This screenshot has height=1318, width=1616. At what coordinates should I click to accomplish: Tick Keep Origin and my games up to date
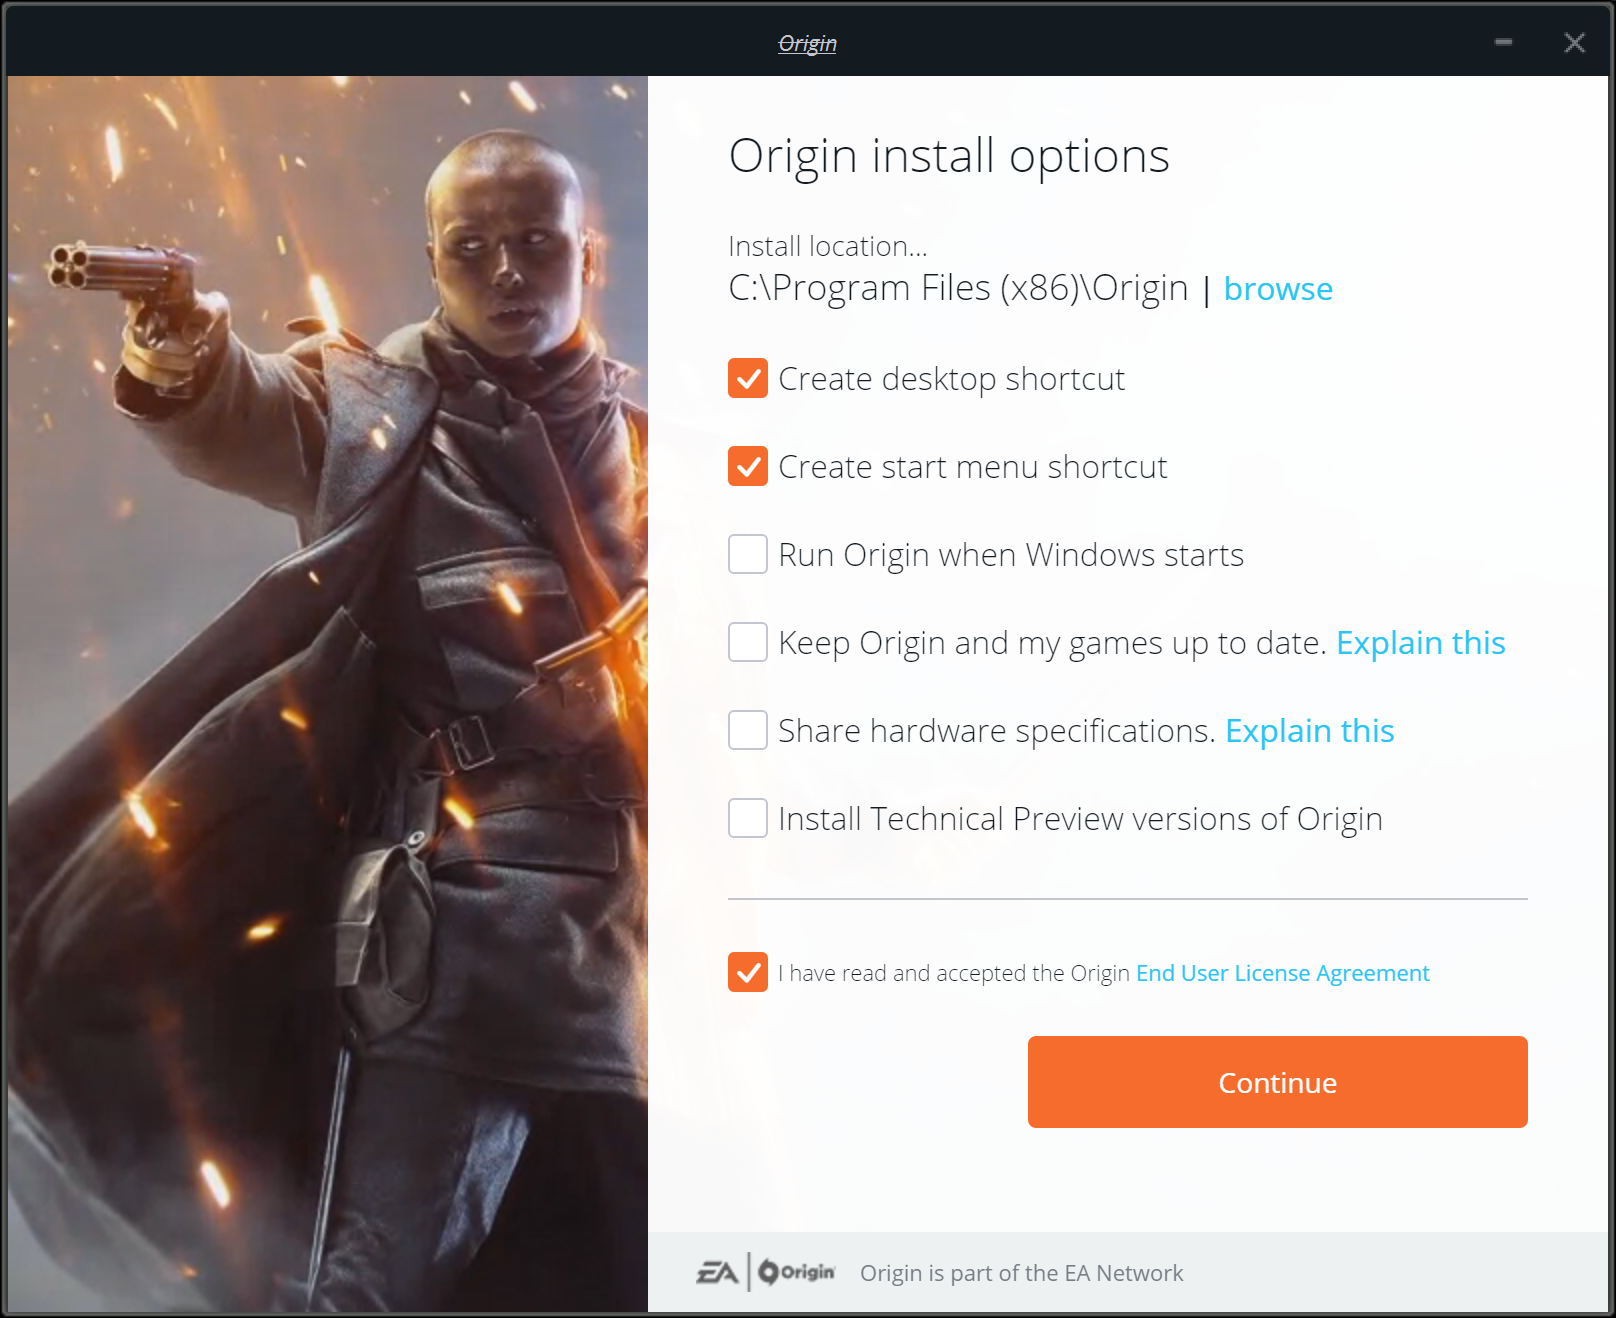[x=748, y=643]
